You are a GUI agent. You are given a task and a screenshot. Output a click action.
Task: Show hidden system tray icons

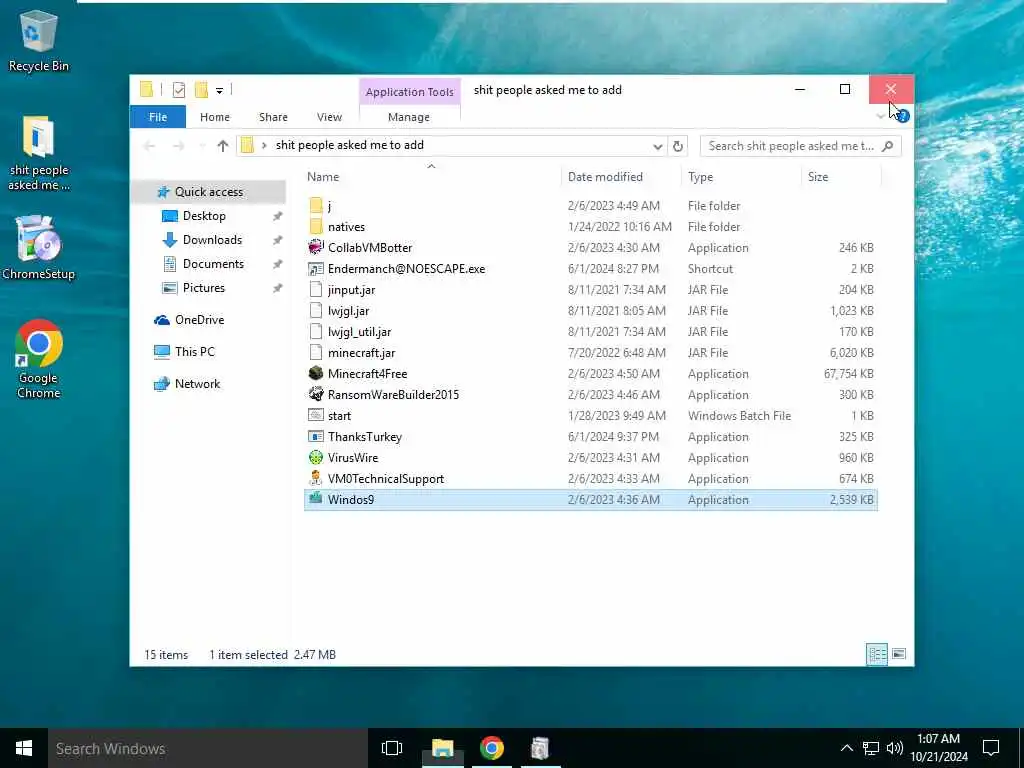[846, 748]
